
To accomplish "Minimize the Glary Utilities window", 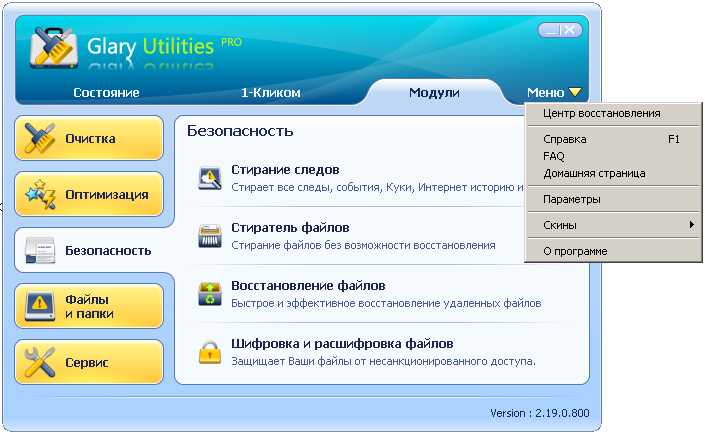I will (550, 30).
